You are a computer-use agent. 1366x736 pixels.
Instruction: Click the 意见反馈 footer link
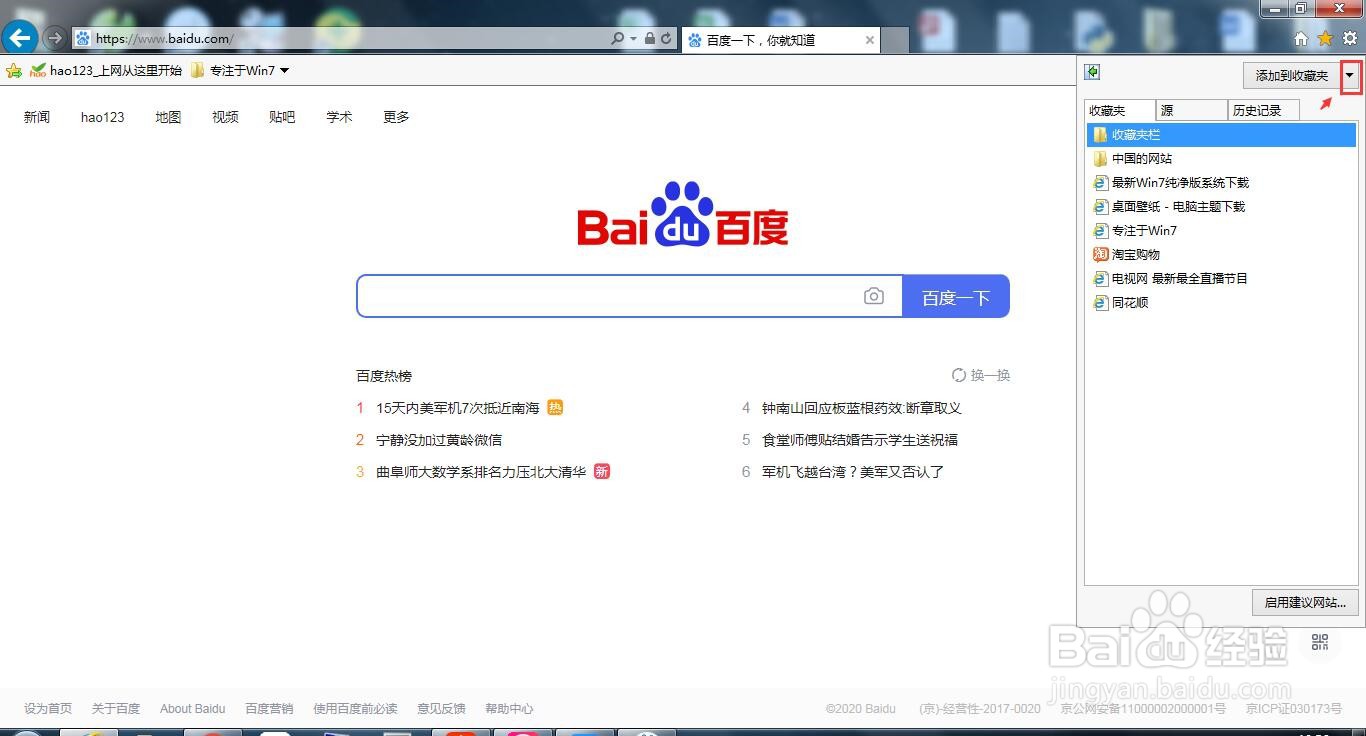[441, 708]
